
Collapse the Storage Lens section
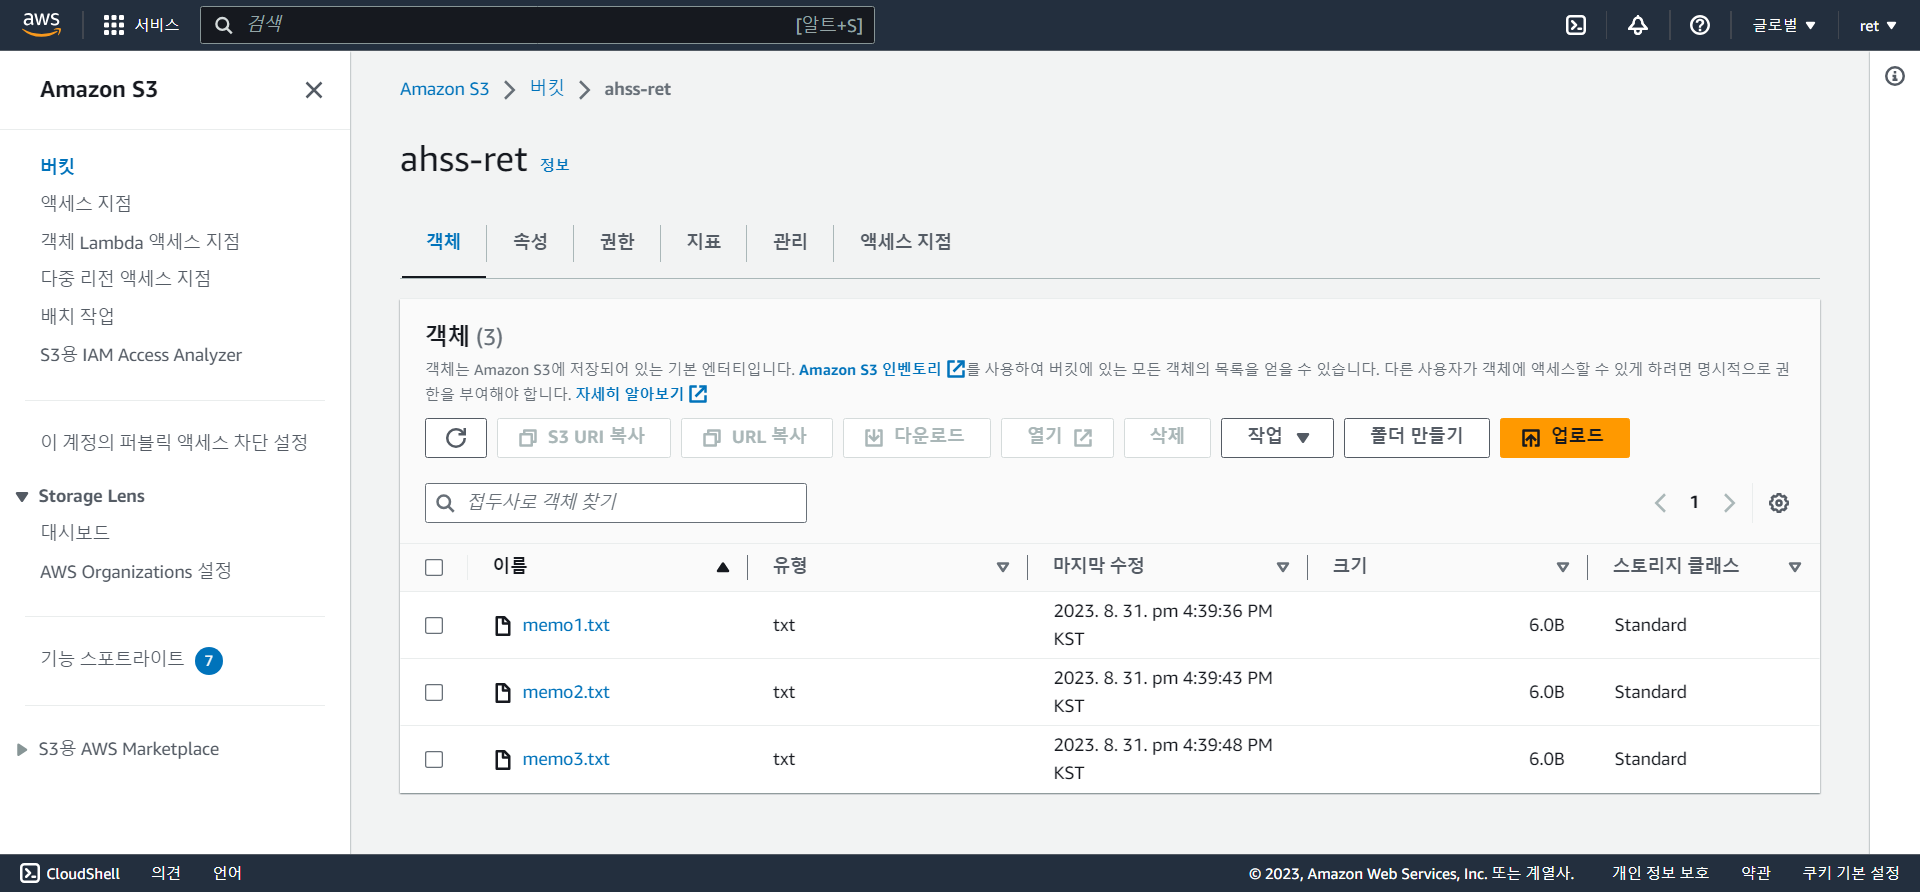(x=22, y=497)
